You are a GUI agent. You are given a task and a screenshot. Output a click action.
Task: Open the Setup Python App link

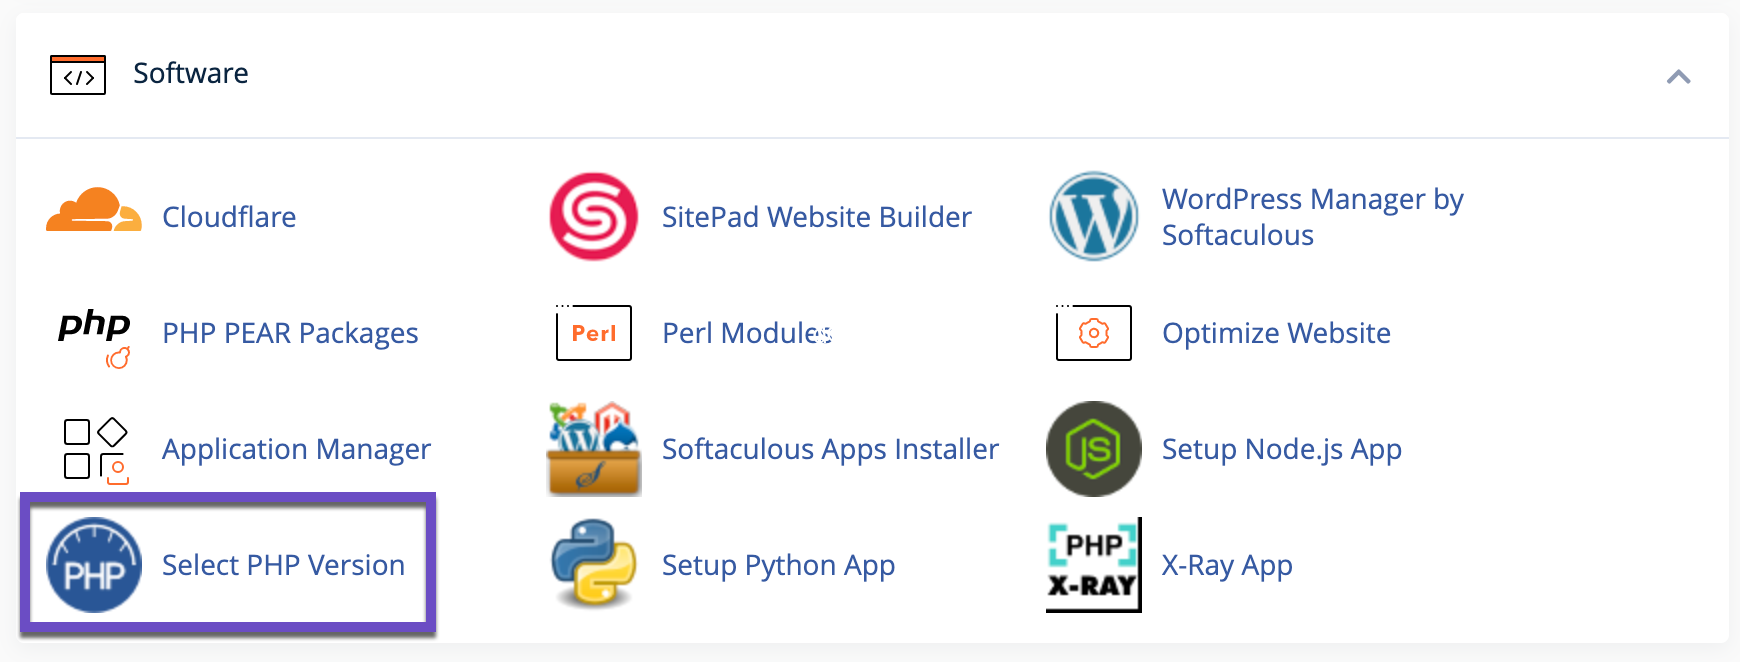[x=778, y=565]
